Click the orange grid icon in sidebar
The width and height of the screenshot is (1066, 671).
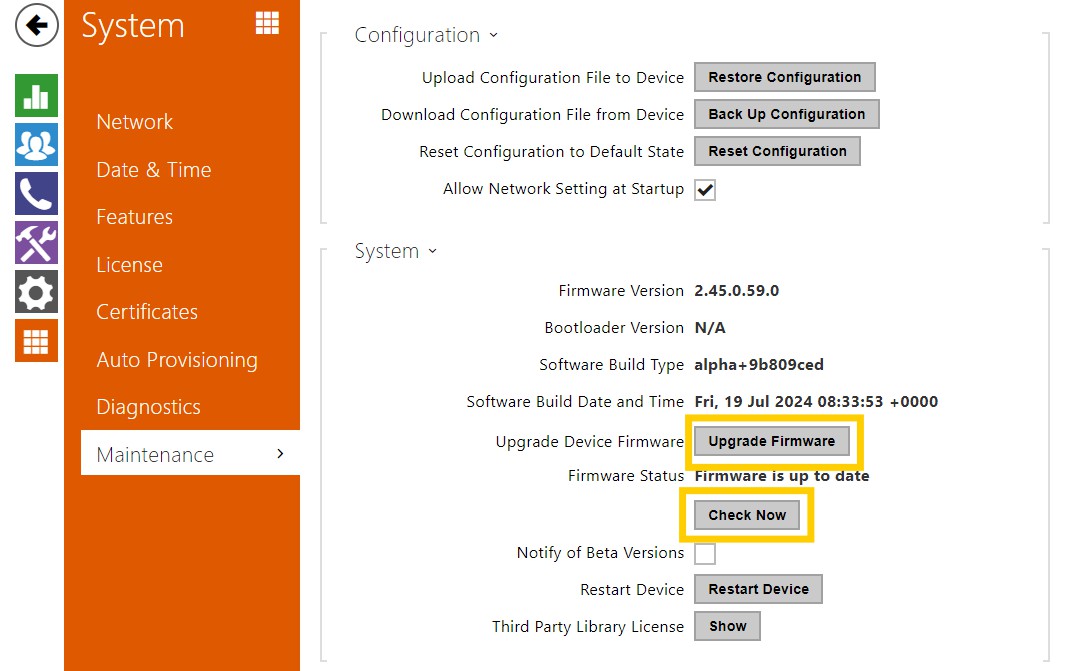36,341
